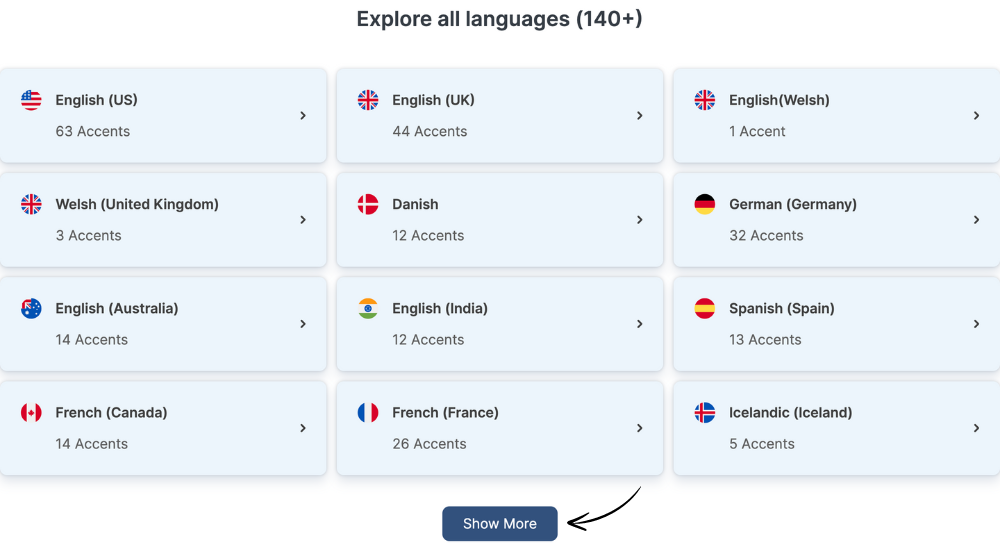
Task: Select Spanish (Spain) 13 Accents text
Action: coord(765,339)
